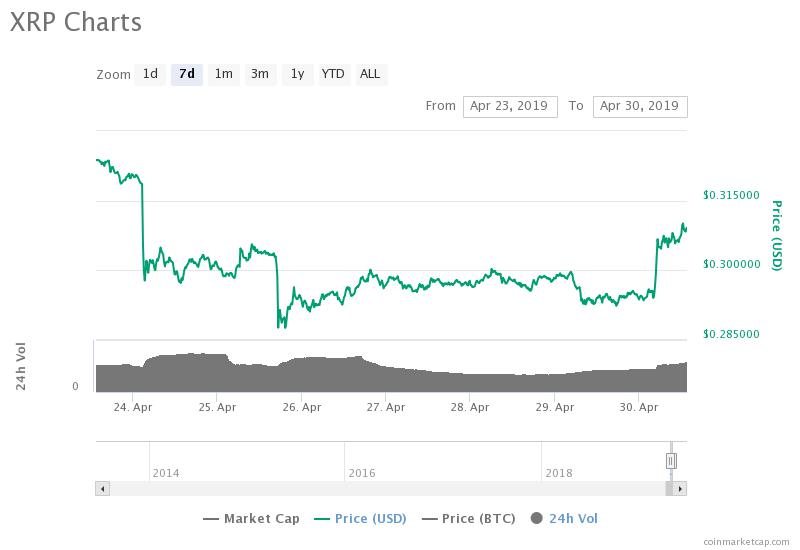Select the 1m zoom range

click(223, 74)
